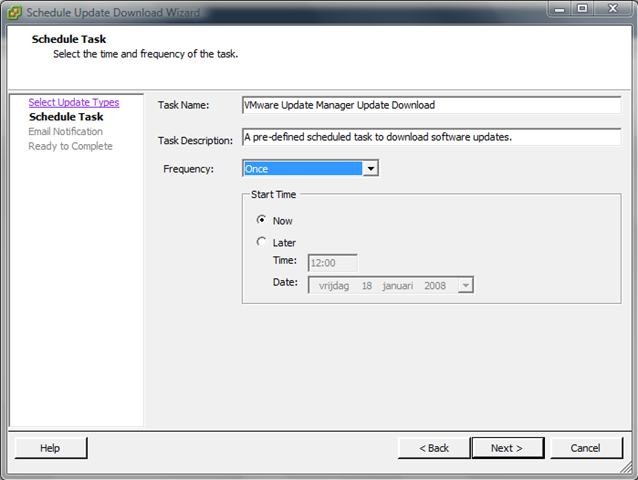638x480 pixels.
Task: Focus the Task Description text field
Action: (x=430, y=137)
